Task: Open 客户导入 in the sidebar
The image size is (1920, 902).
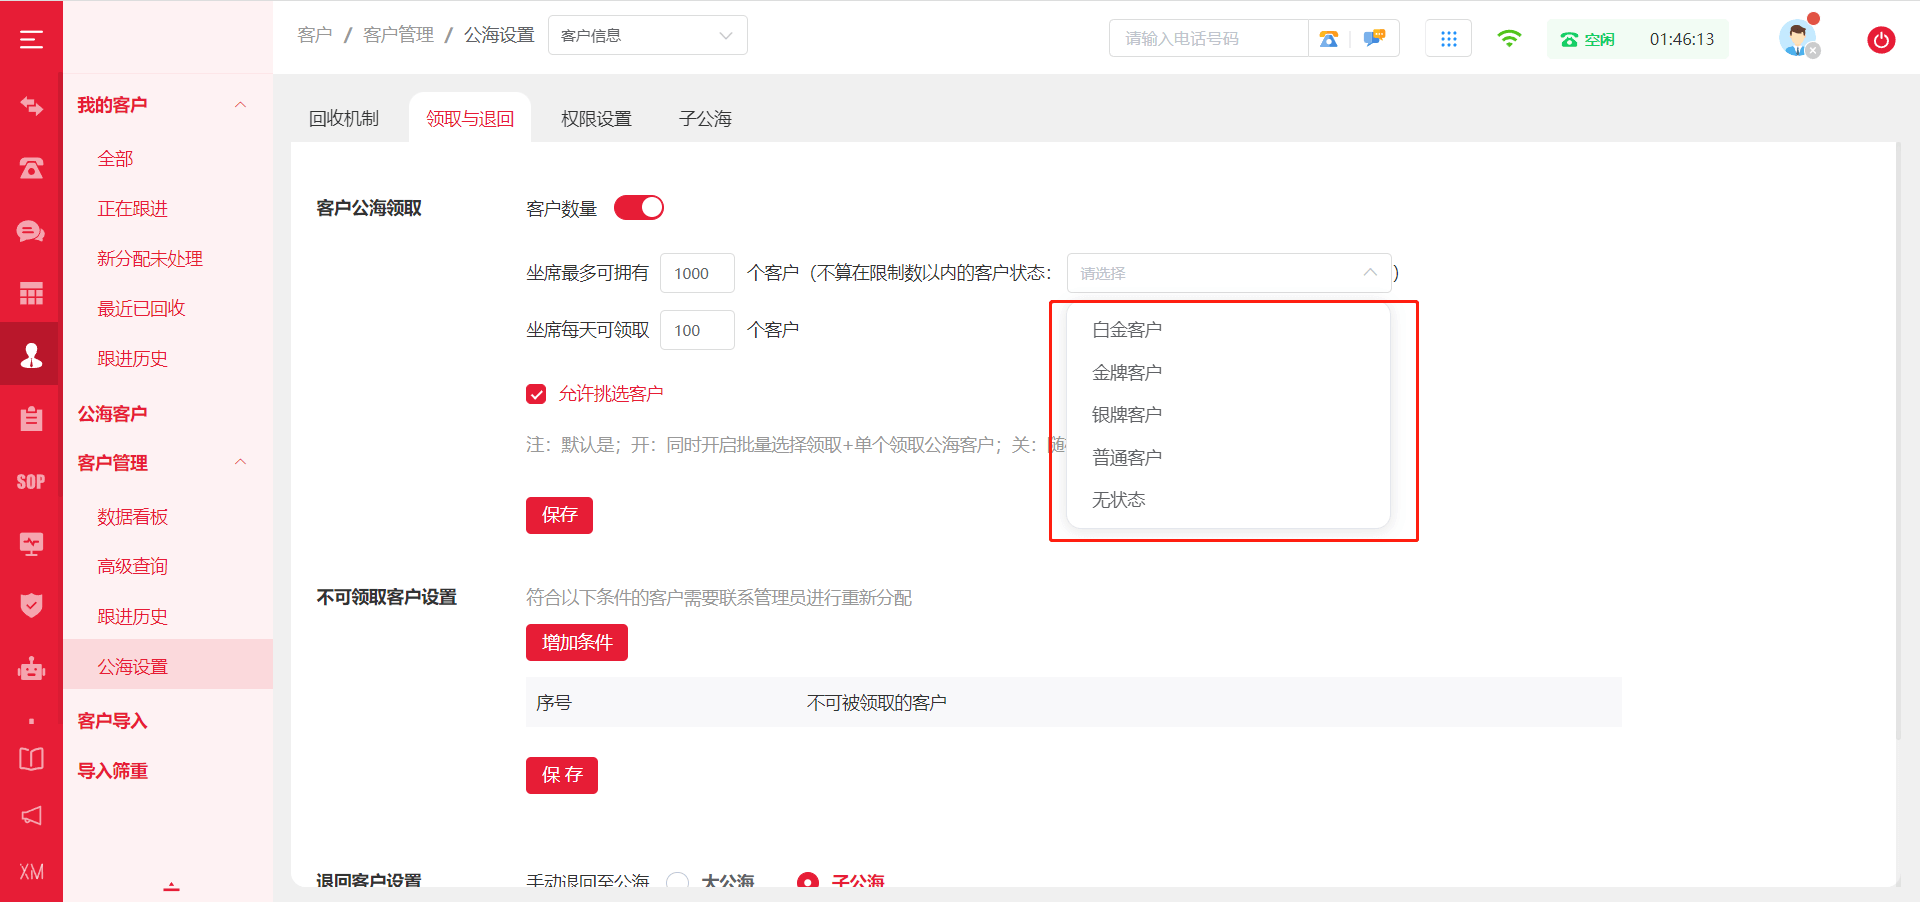Action: (112, 721)
